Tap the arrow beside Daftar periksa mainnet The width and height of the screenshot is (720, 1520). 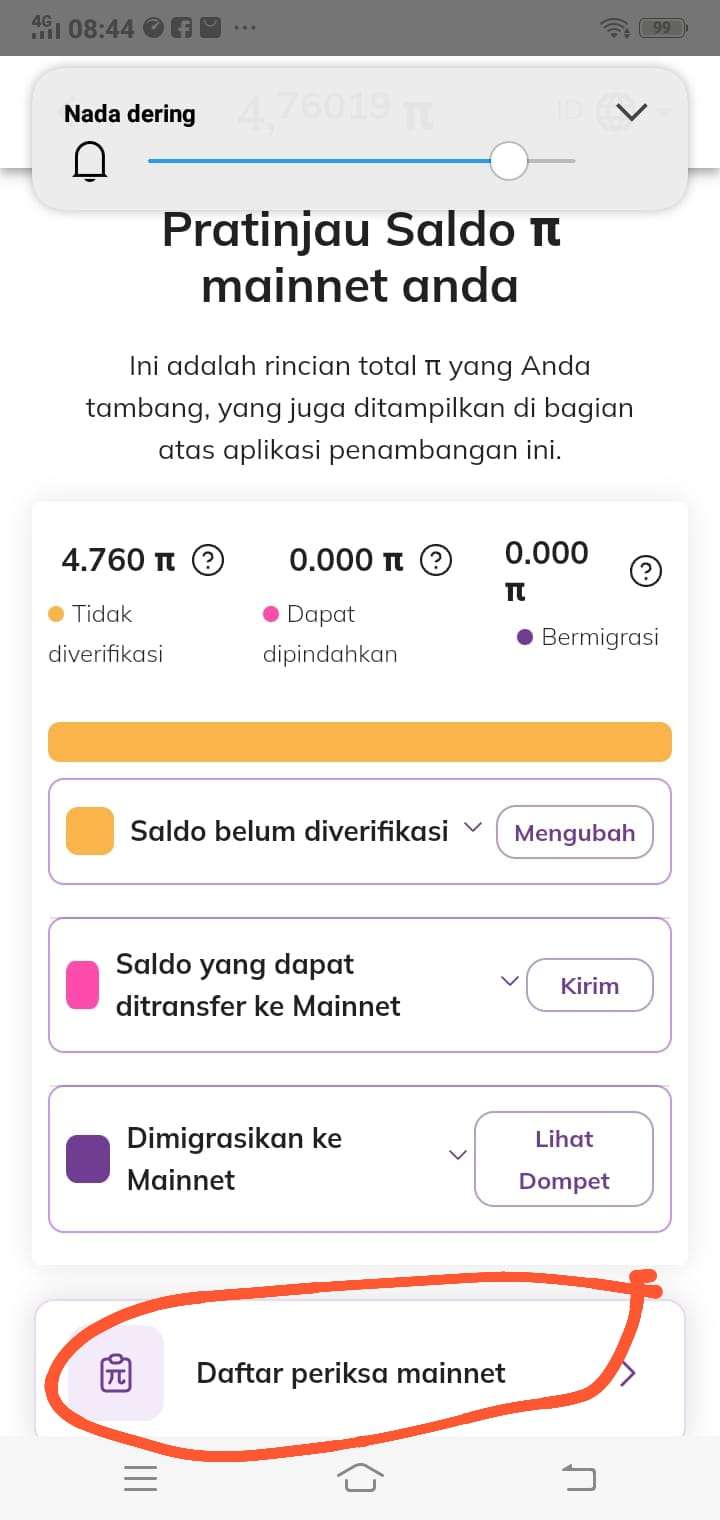628,1375
